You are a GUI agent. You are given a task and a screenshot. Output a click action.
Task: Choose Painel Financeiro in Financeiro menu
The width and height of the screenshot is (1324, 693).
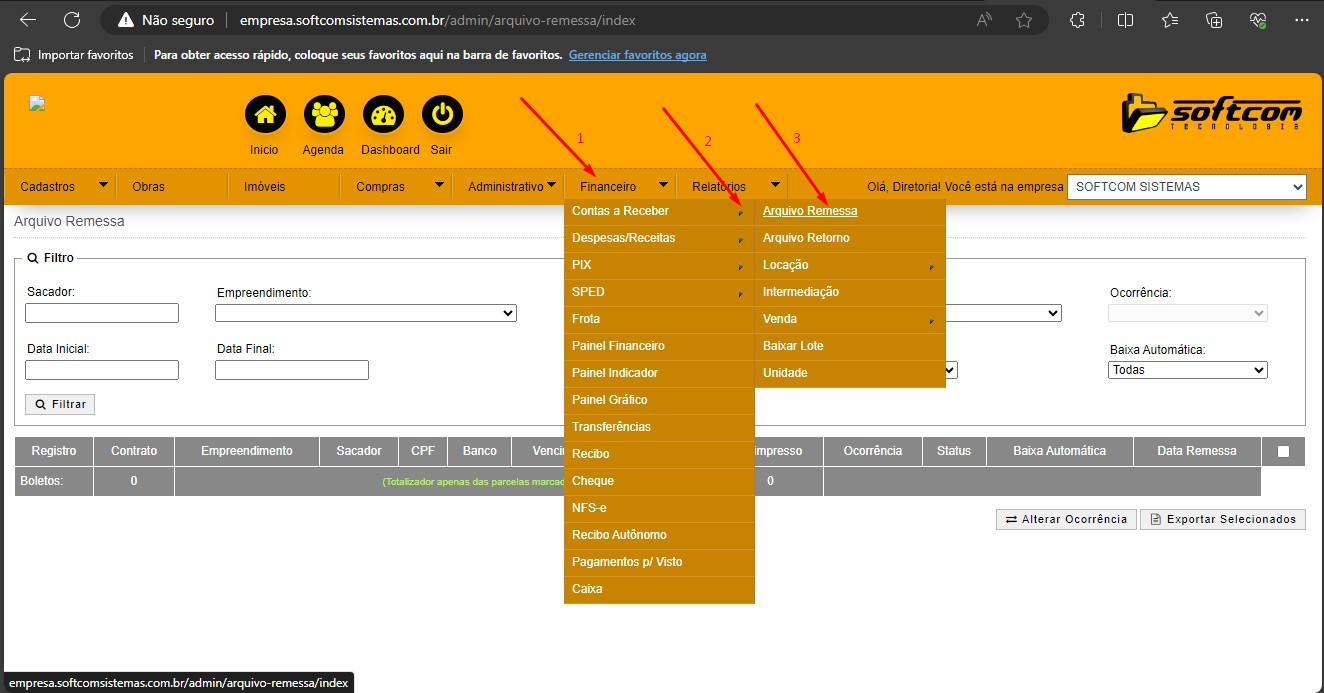pos(618,346)
